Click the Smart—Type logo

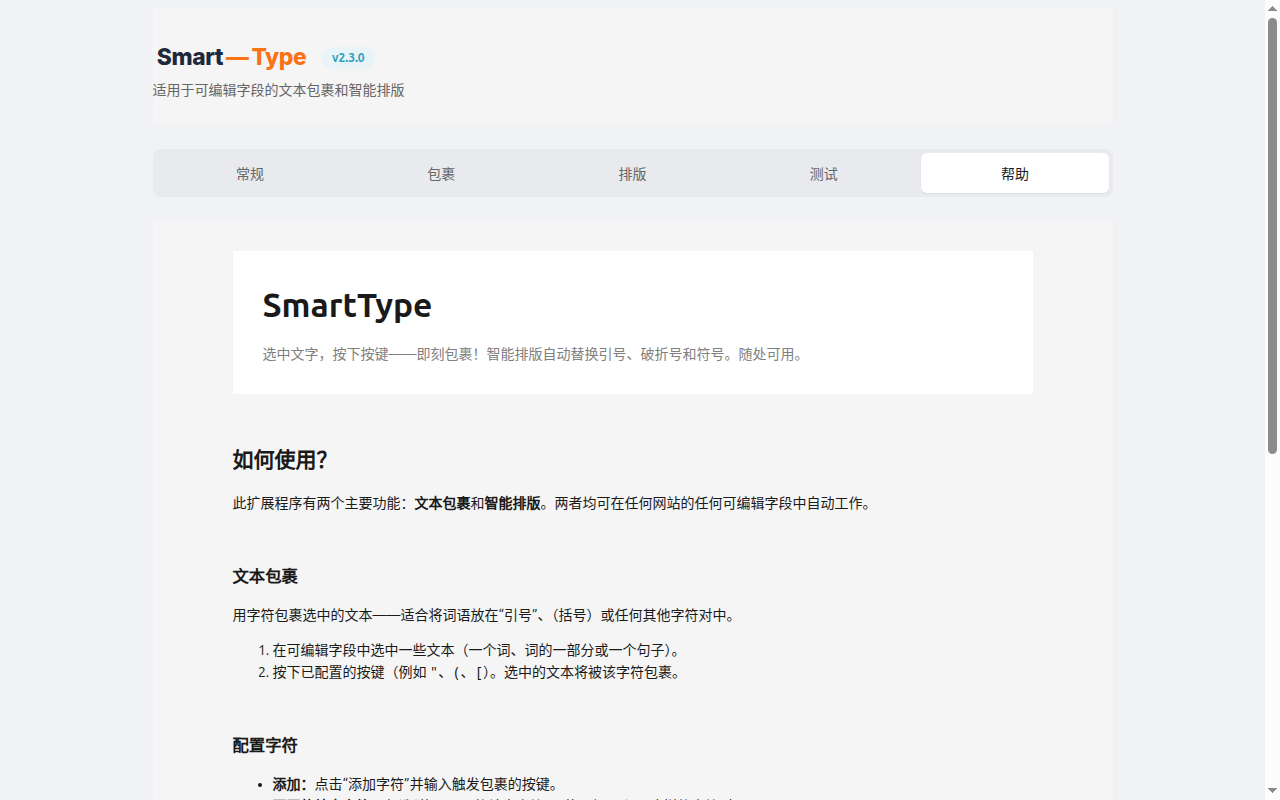point(231,57)
